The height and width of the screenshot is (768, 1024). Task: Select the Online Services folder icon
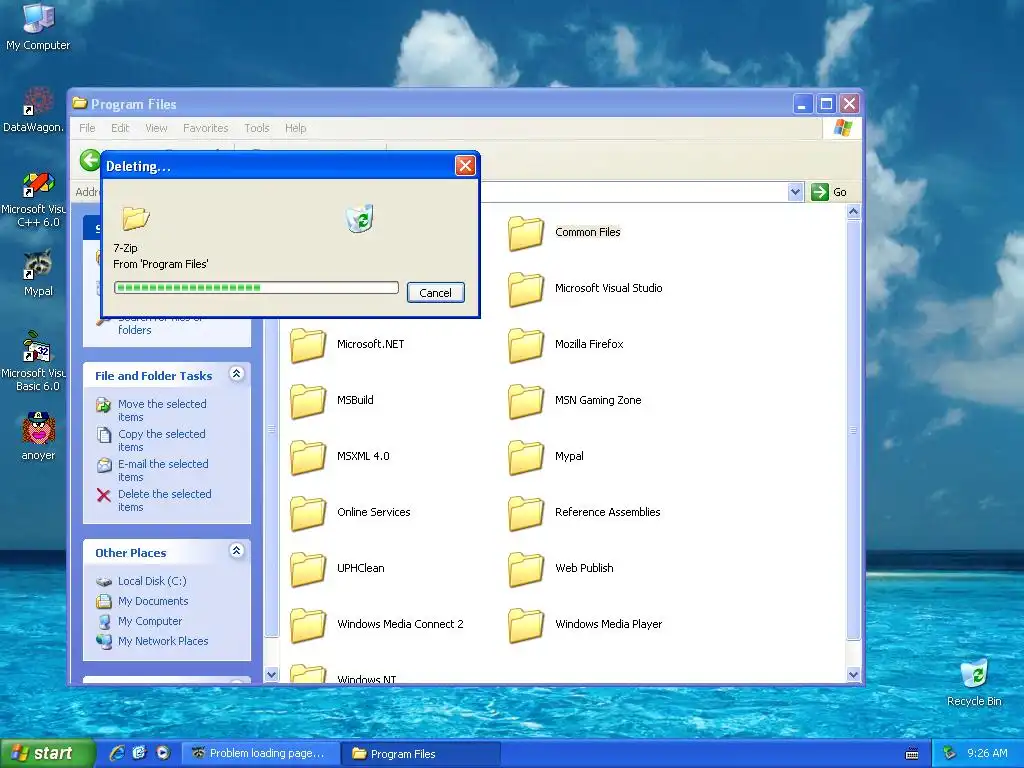(x=308, y=513)
